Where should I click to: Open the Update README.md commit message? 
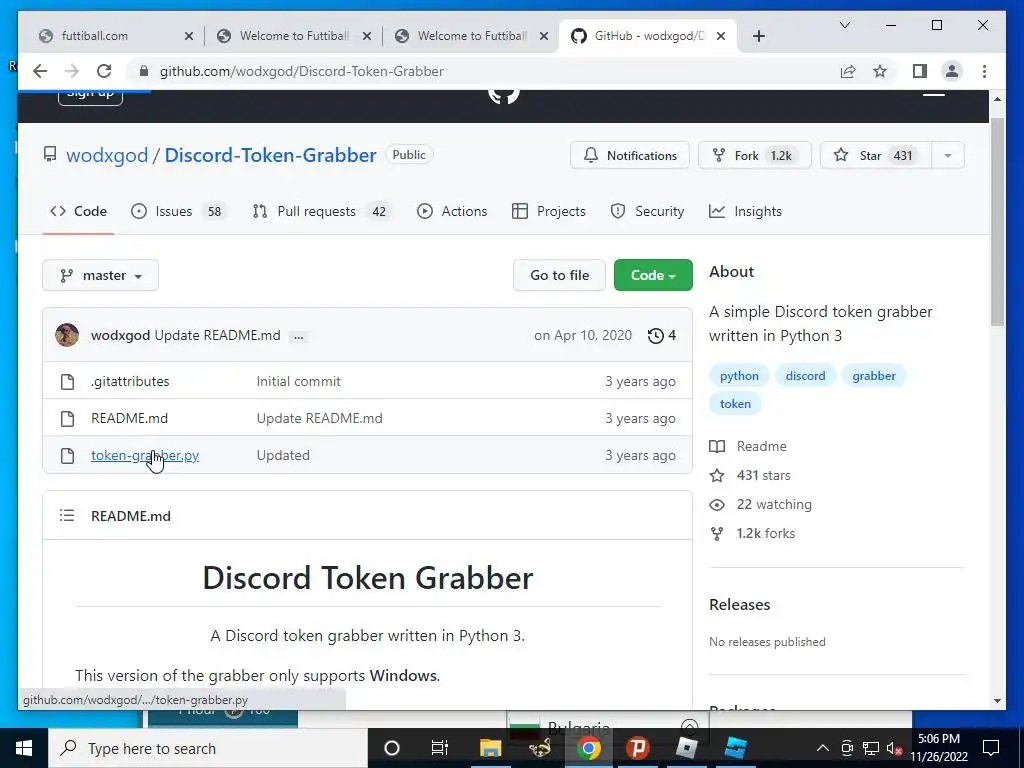pos(217,336)
